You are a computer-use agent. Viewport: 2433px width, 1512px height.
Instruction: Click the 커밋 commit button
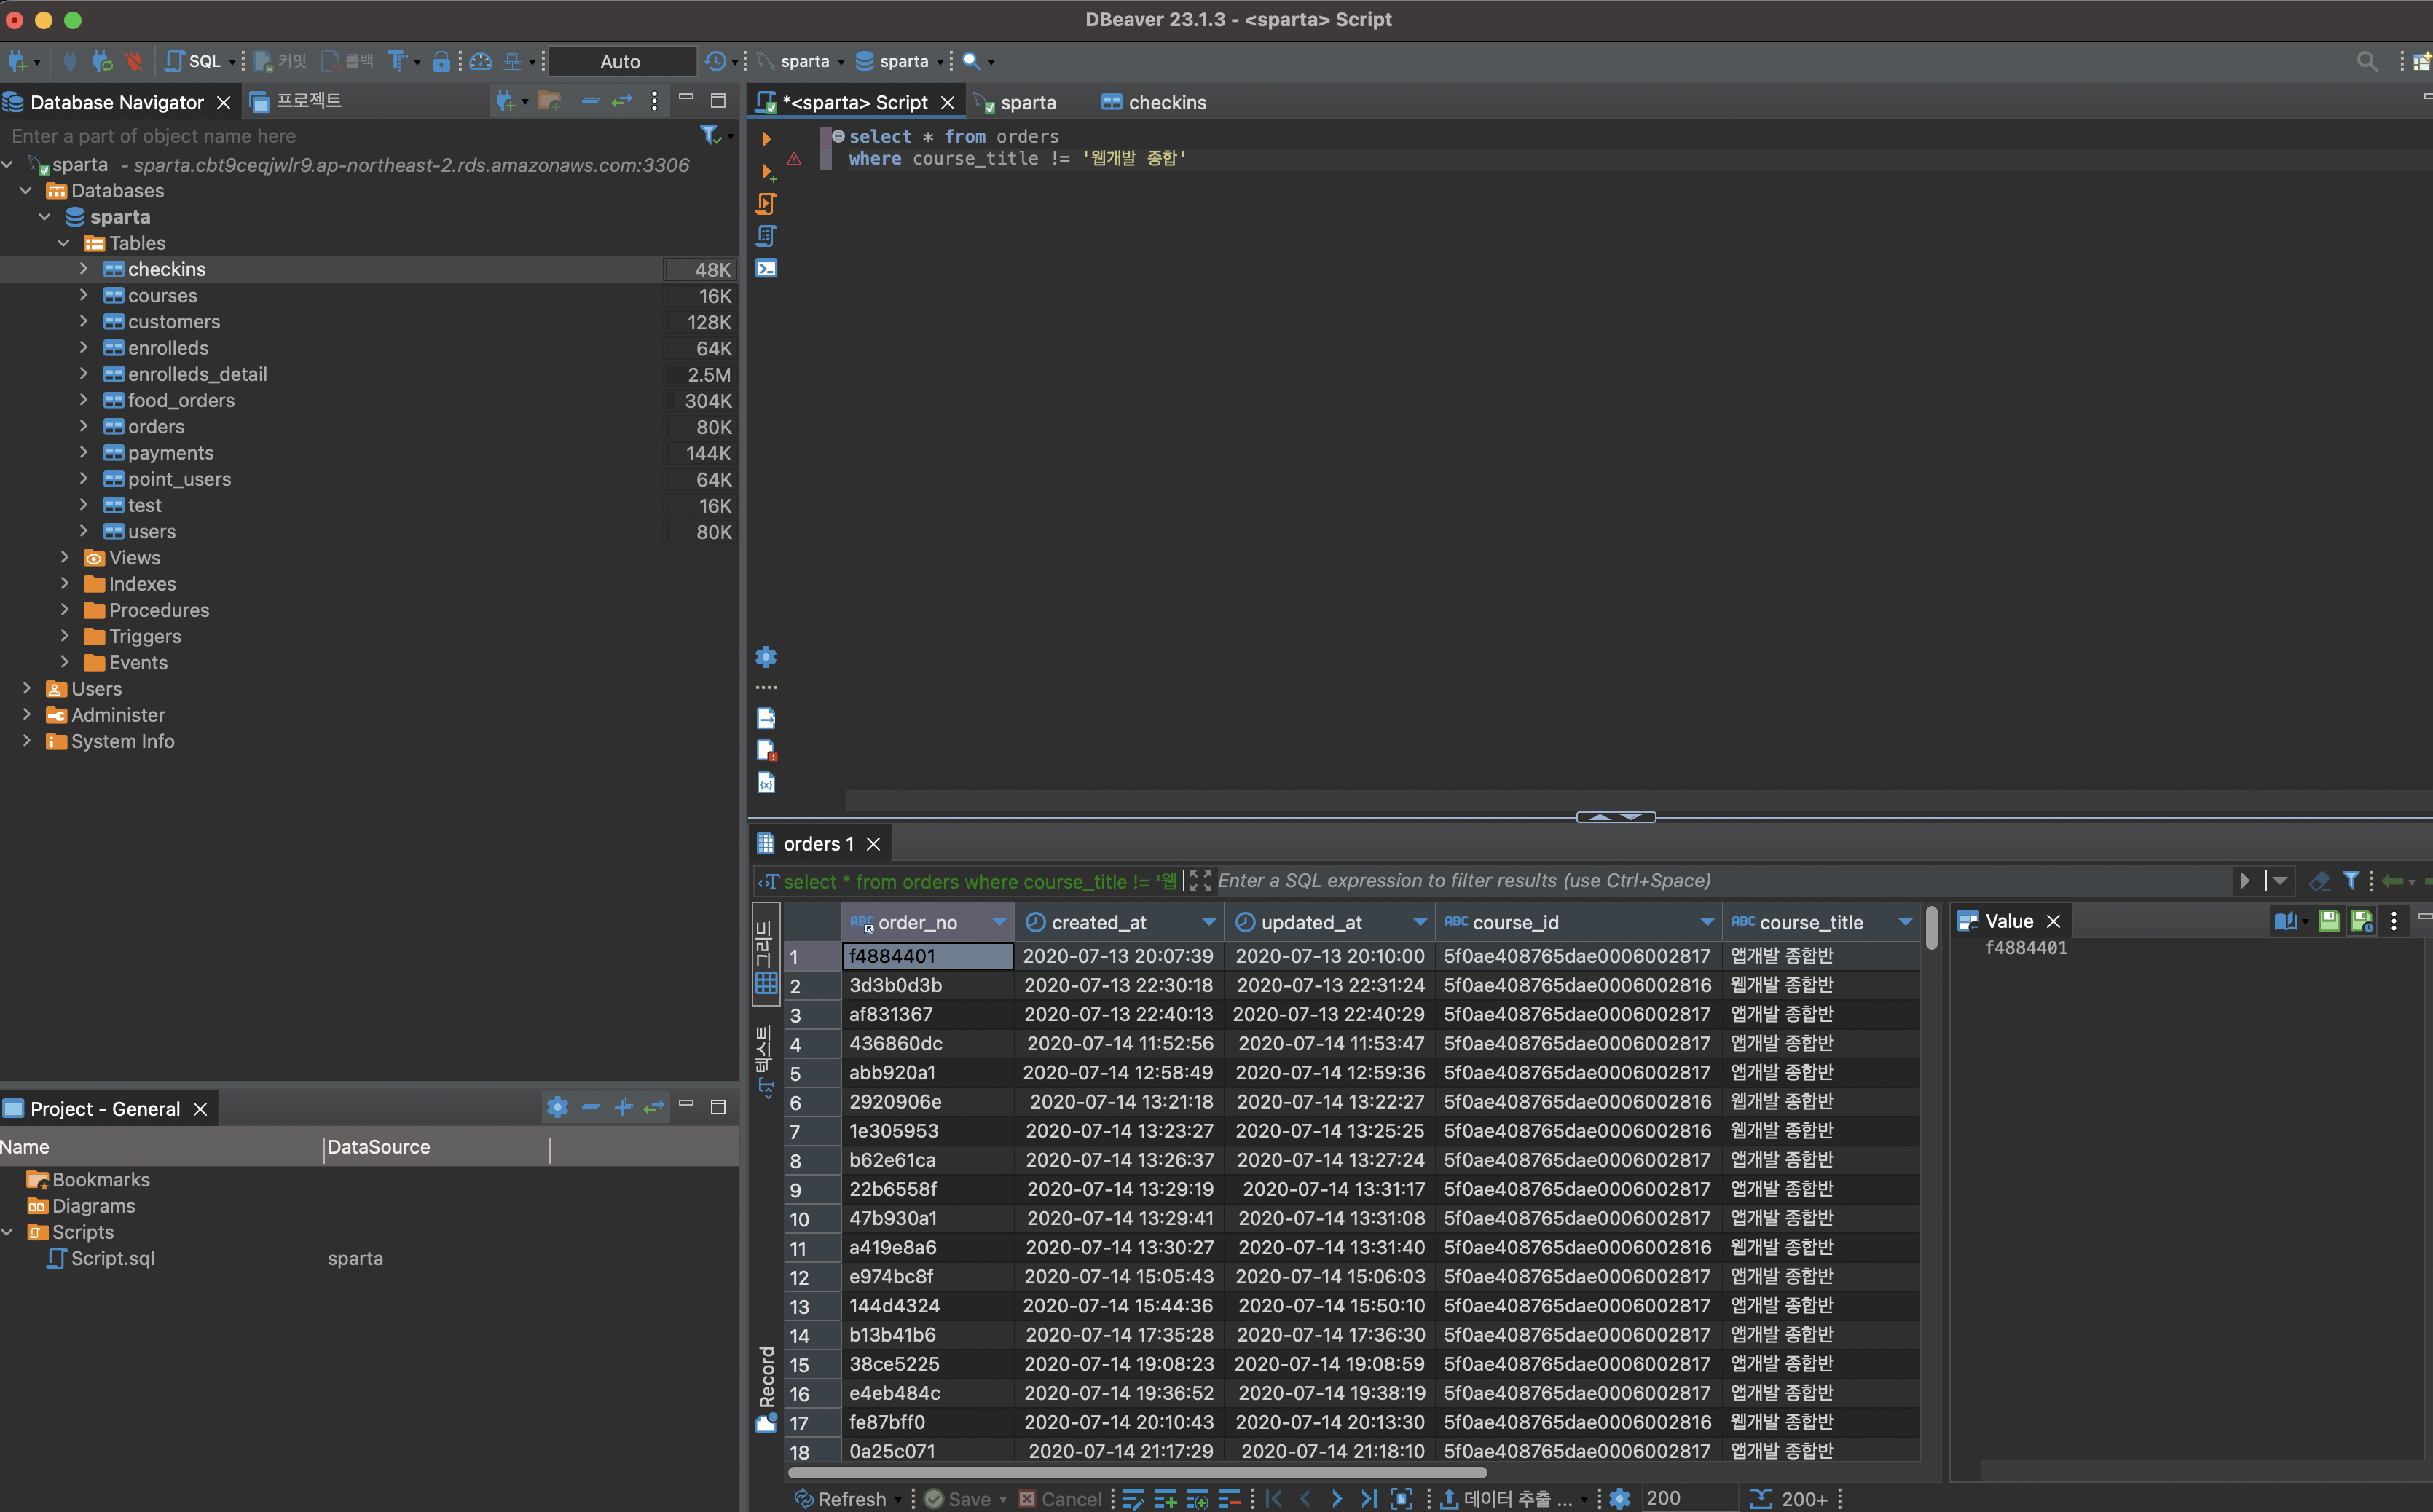pos(281,61)
